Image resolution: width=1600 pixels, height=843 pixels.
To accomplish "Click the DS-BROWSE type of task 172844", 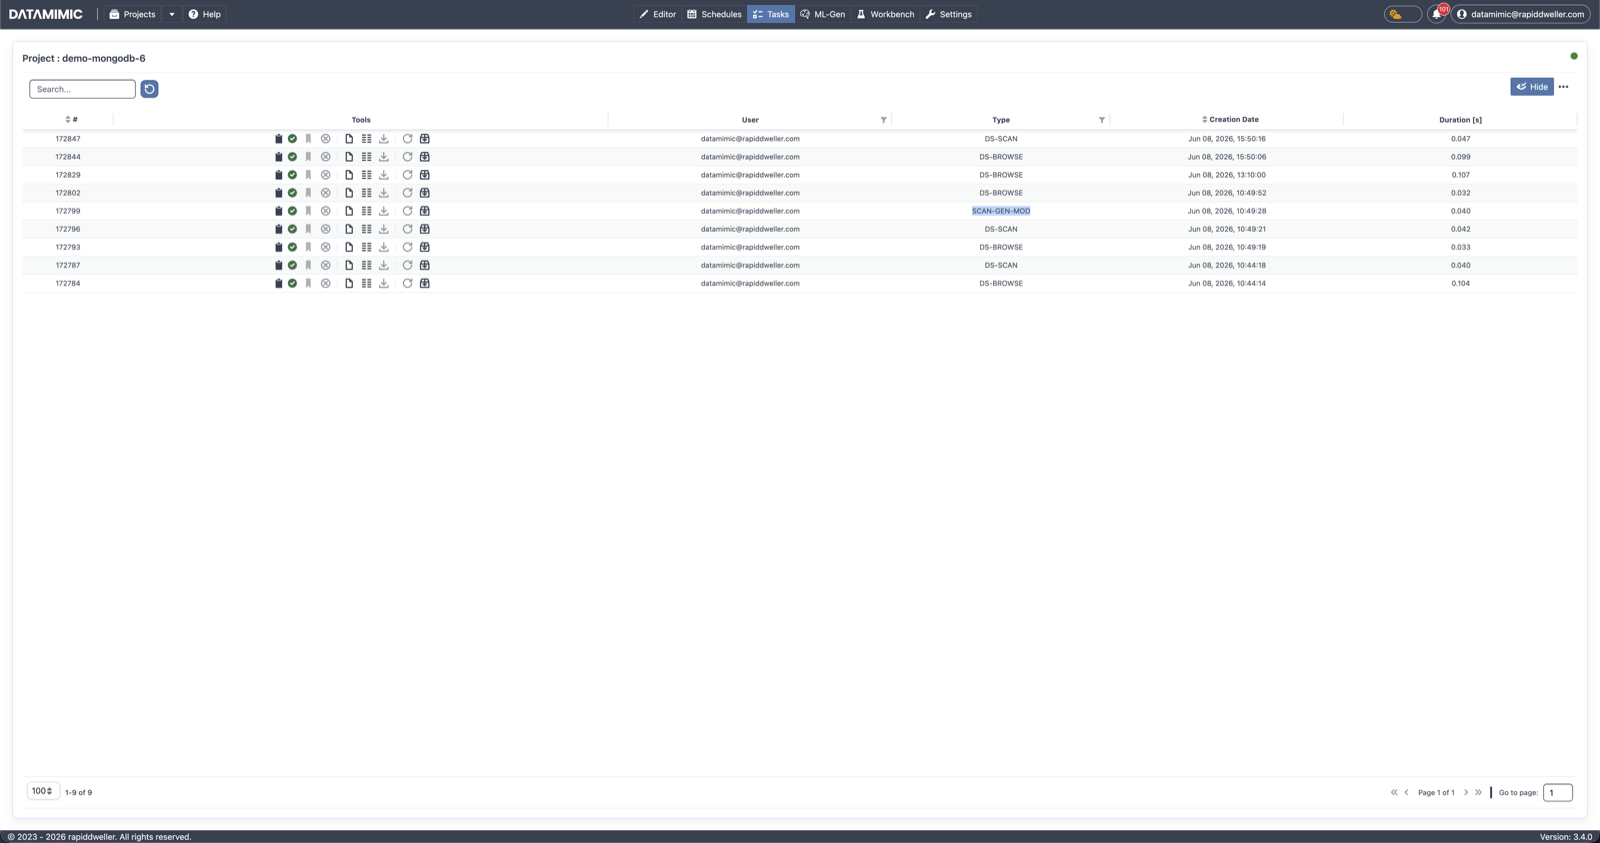I will coord(1001,157).
